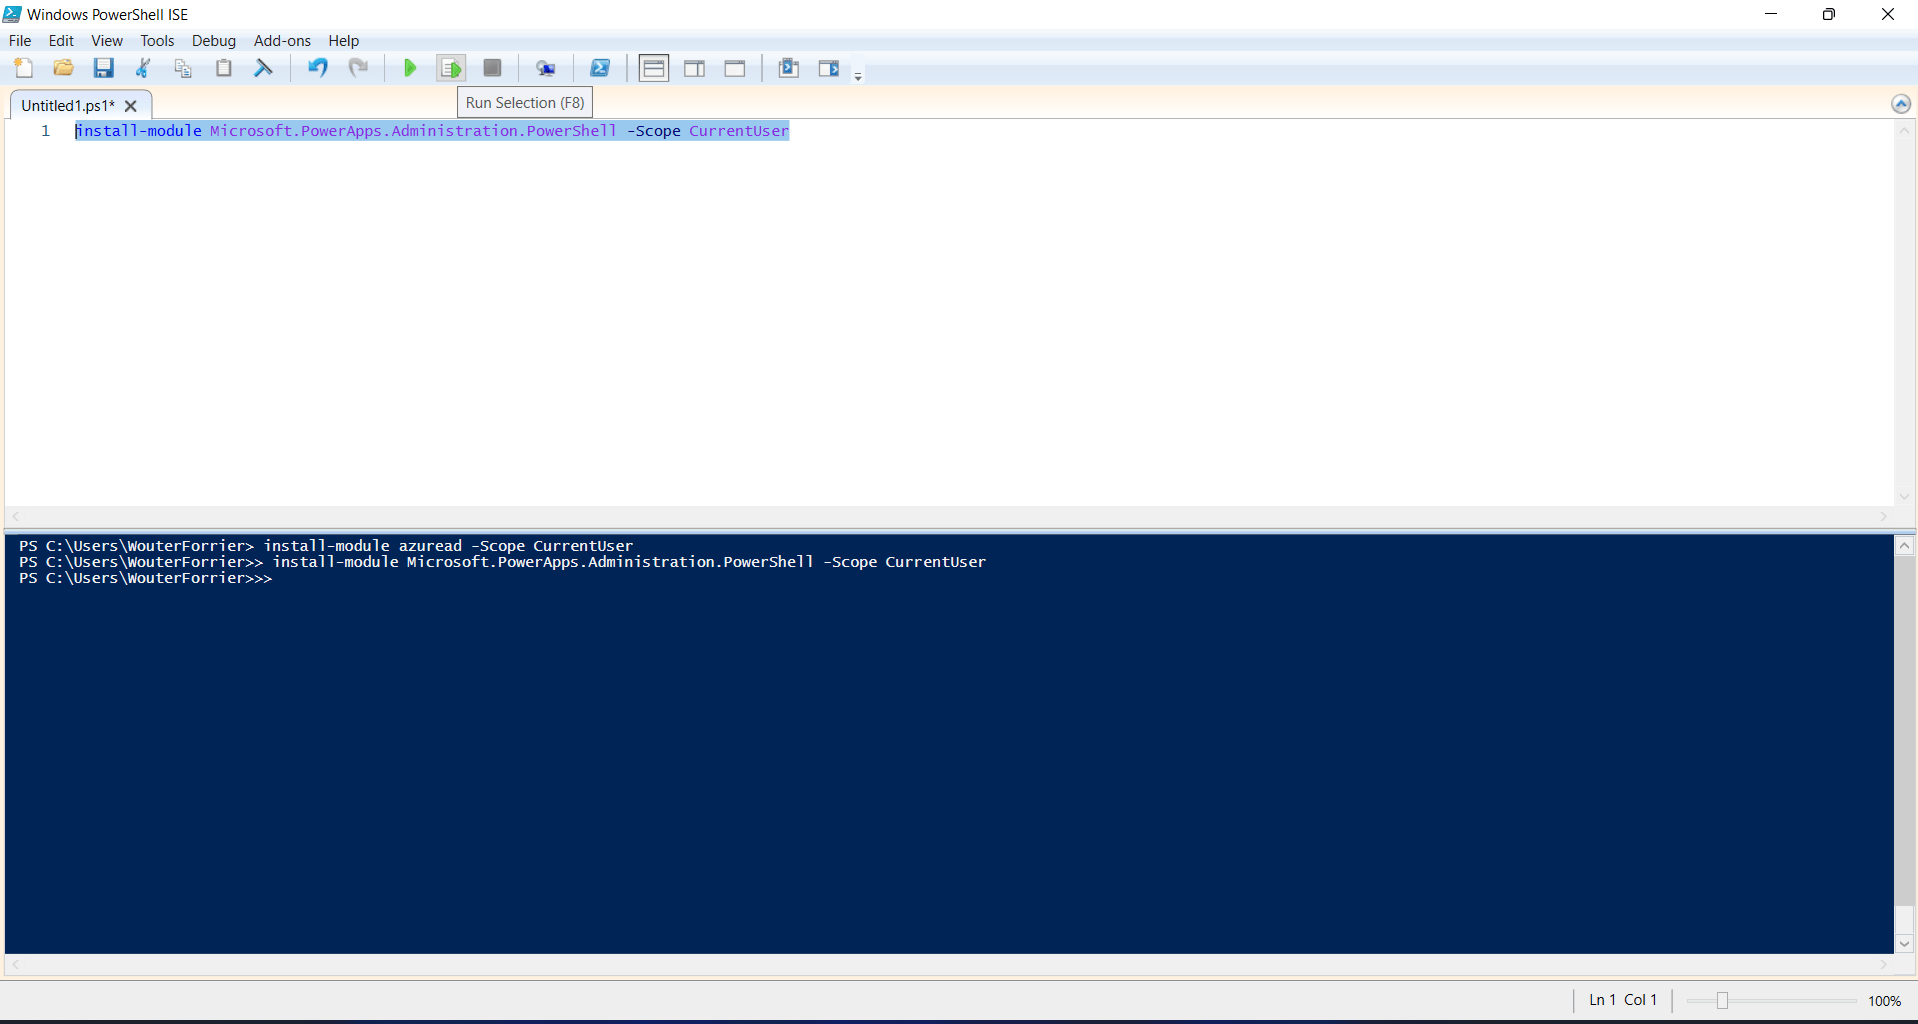Cut the selected text via scissors icon

[x=142, y=68]
